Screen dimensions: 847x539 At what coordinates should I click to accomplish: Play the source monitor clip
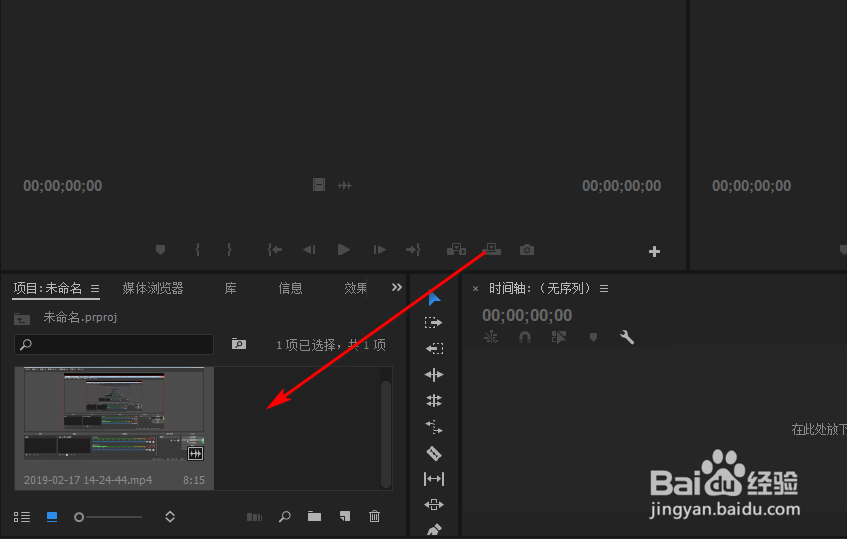point(344,250)
